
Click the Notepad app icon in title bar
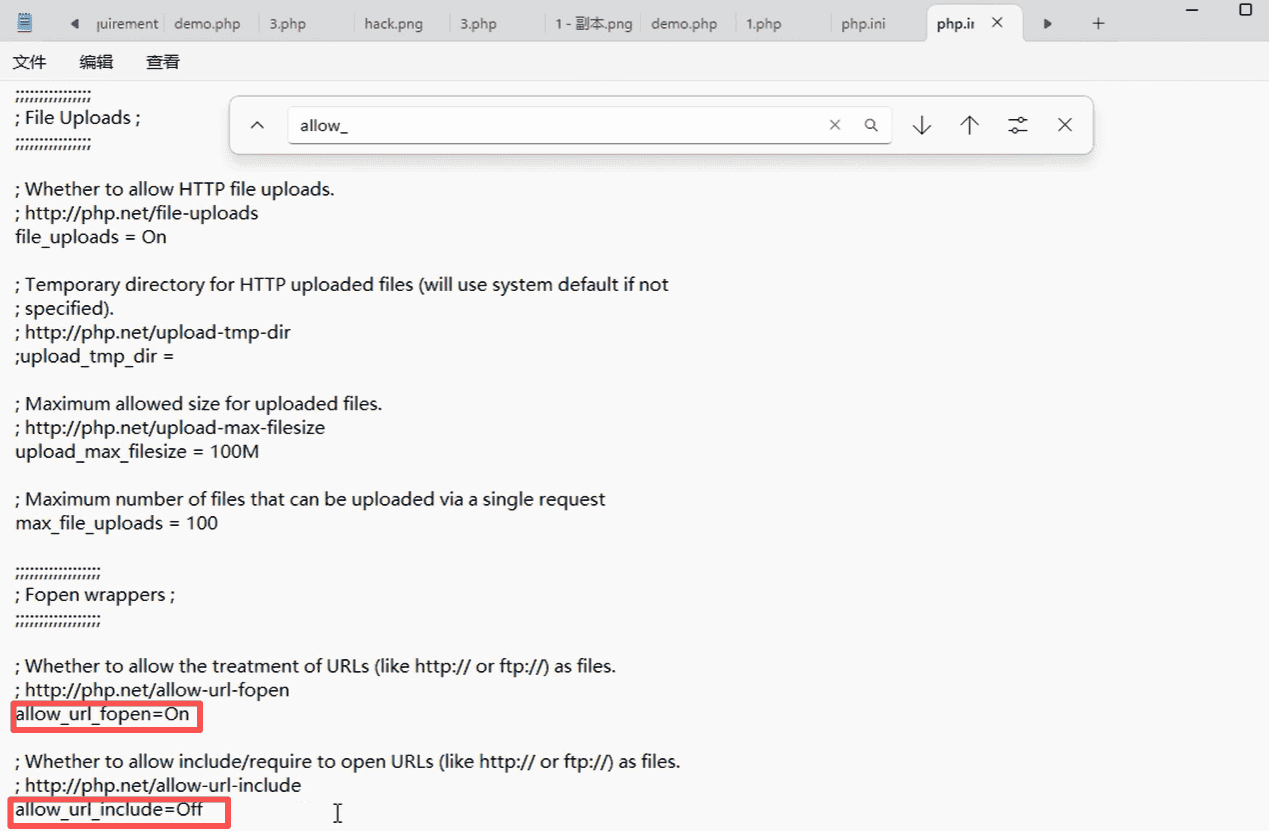tap(24, 22)
